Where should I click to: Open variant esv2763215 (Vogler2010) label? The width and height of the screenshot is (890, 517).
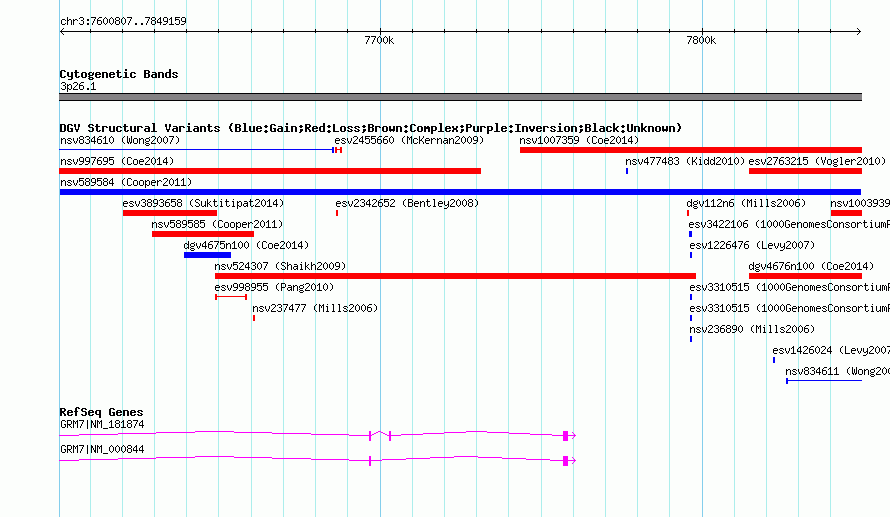(817, 161)
